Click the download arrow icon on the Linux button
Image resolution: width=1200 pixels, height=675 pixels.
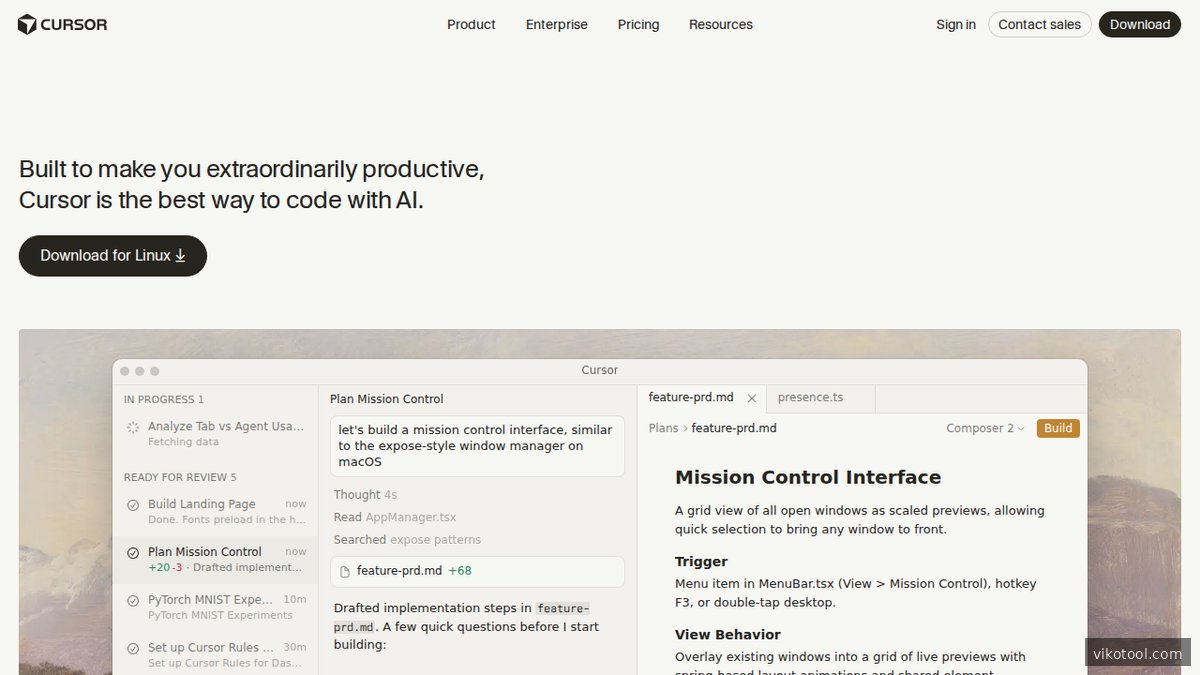pyautogui.click(x=181, y=255)
